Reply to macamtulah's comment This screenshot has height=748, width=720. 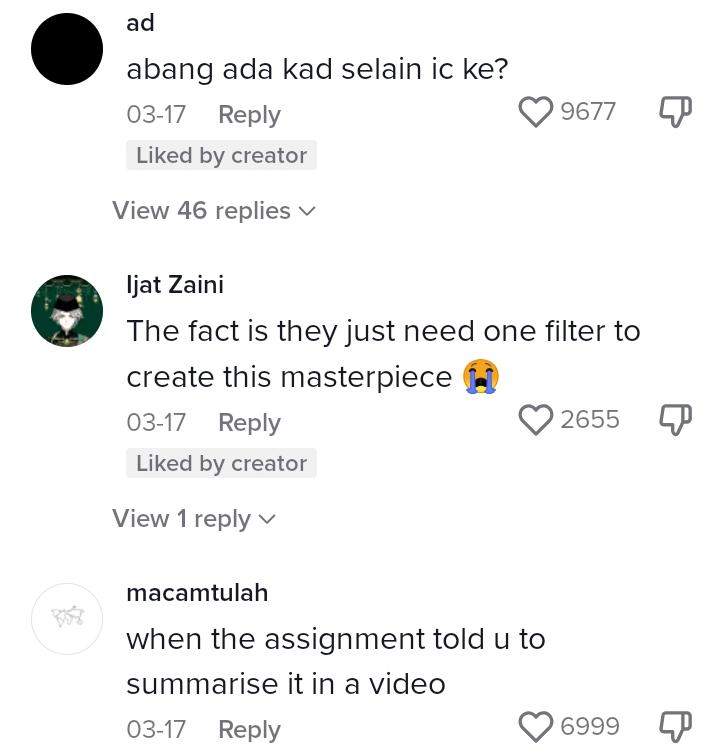pyautogui.click(x=249, y=730)
